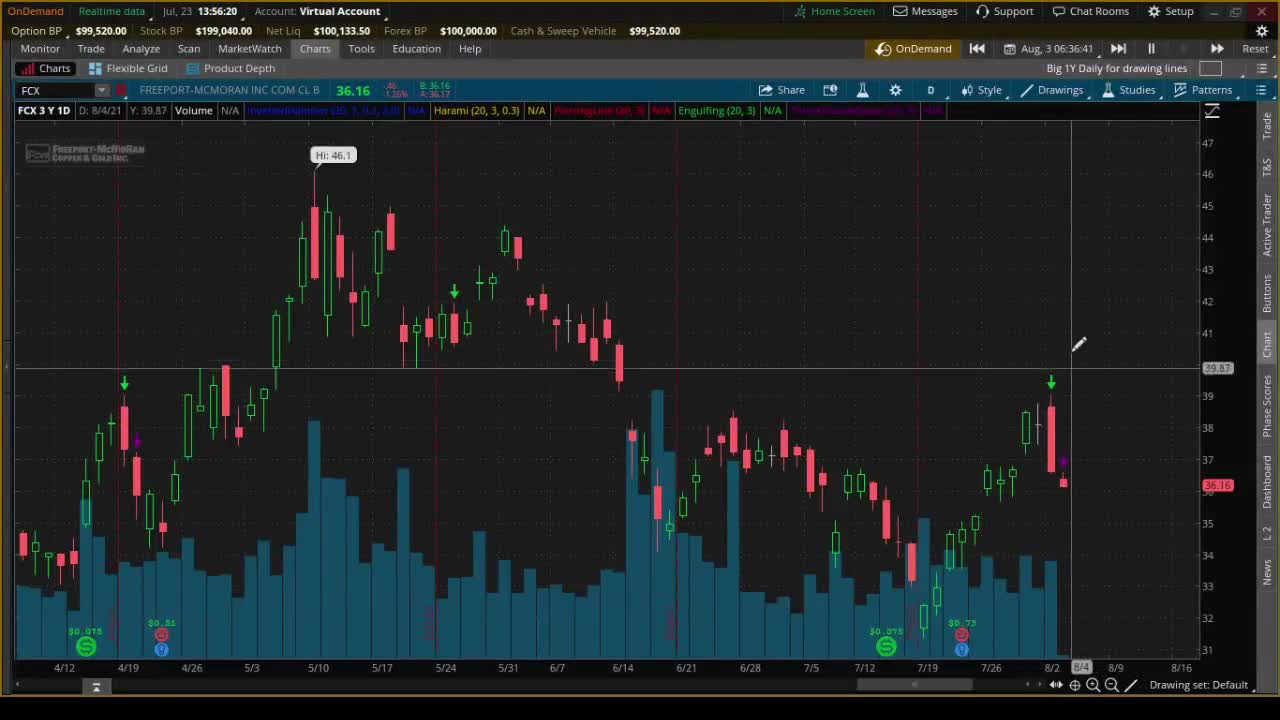Pause OnDemand playback
Image resolution: width=1280 pixels, height=720 pixels.
pyautogui.click(x=1151, y=48)
